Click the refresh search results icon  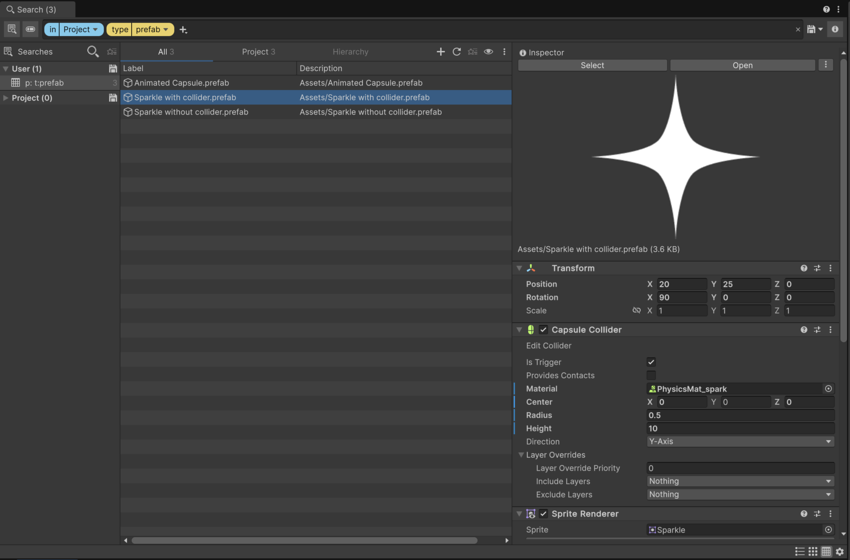point(457,52)
